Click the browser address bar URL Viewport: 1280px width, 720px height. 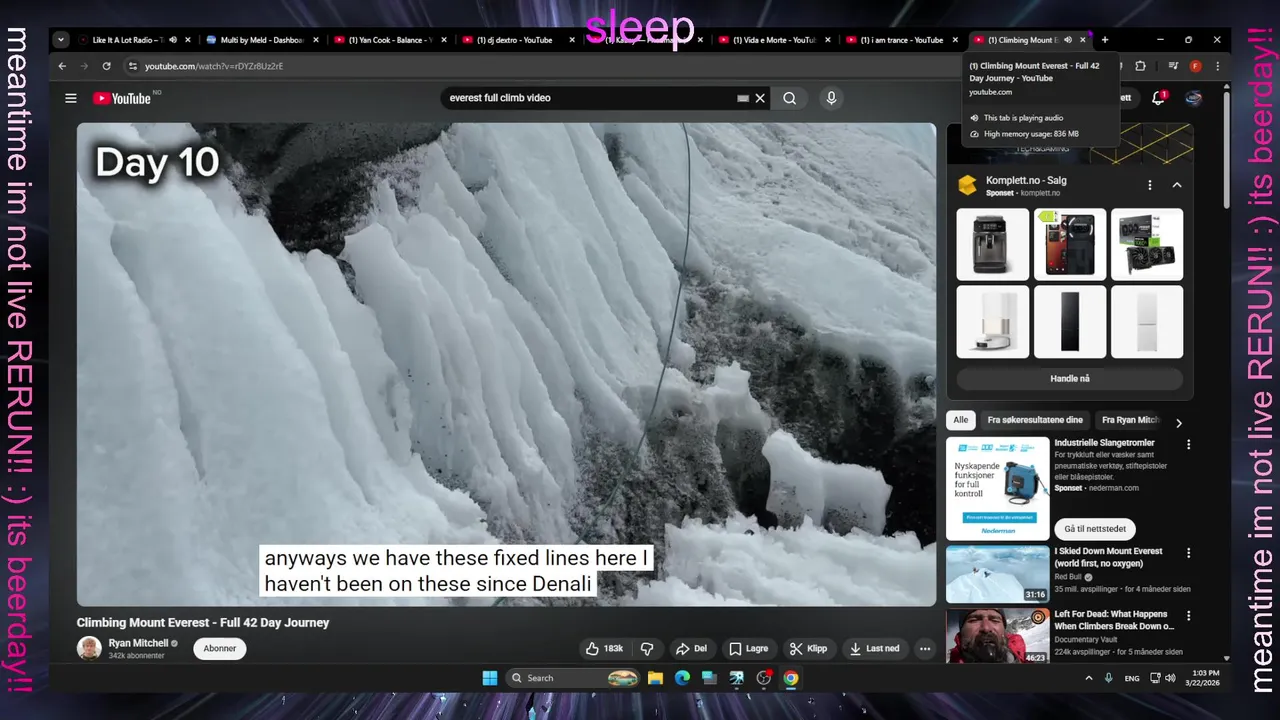click(x=214, y=66)
